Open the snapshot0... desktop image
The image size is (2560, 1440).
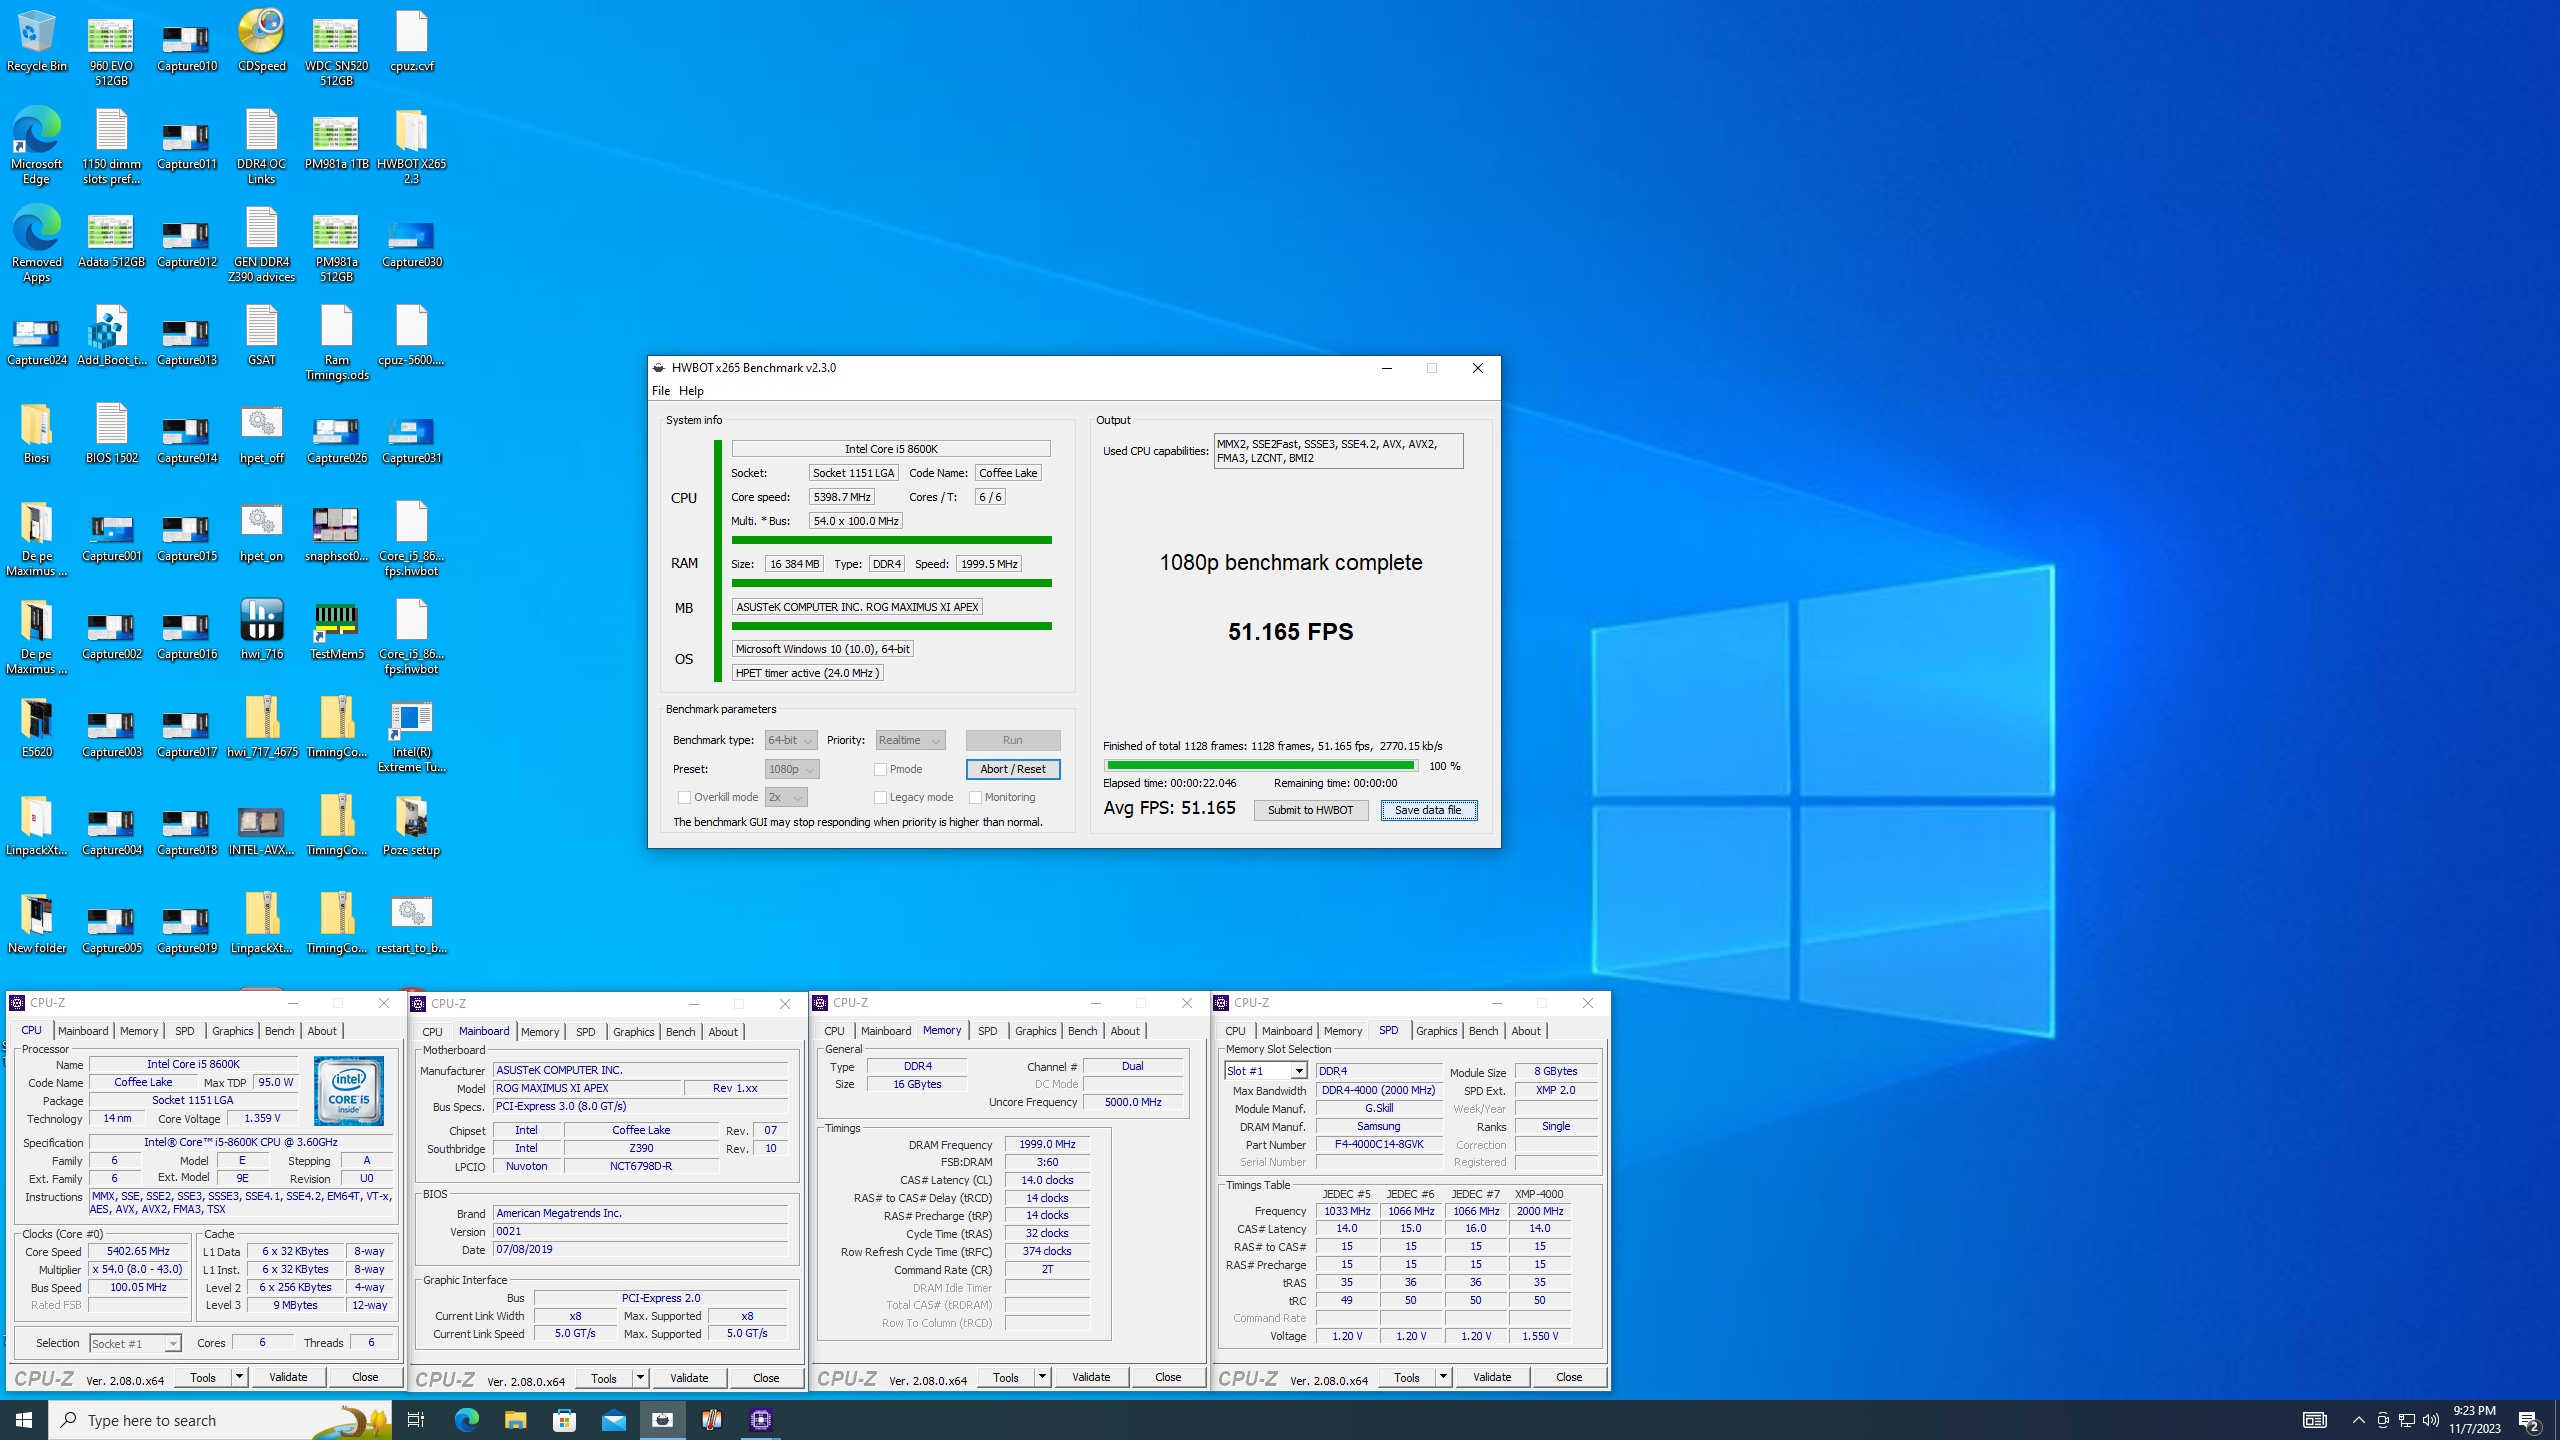tap(336, 532)
